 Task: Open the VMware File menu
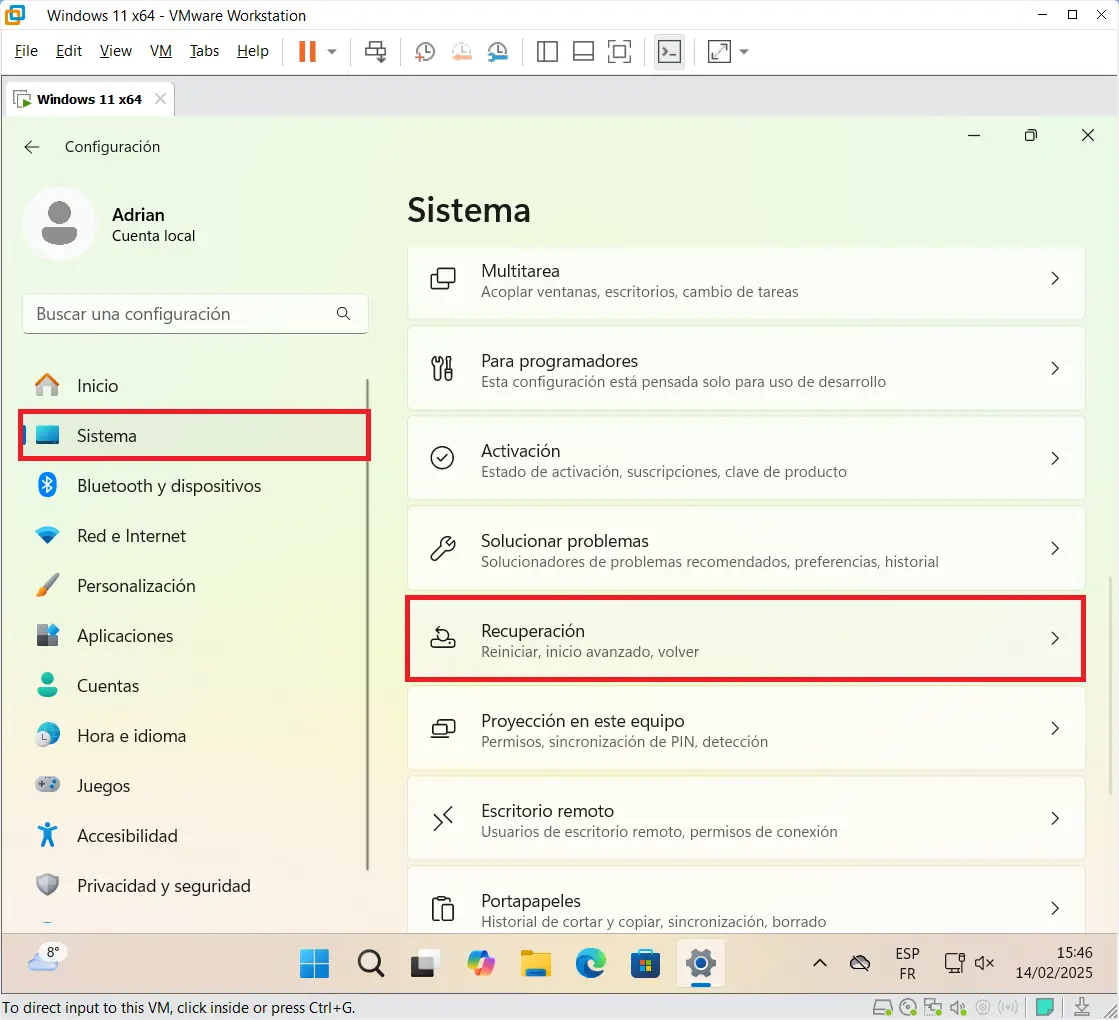26,51
